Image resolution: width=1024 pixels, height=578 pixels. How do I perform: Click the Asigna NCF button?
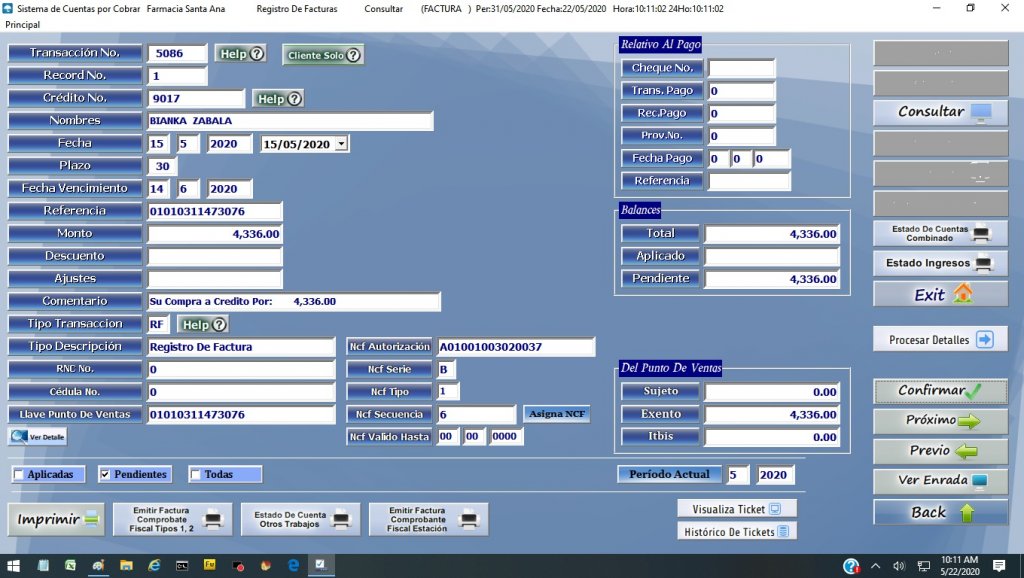click(558, 414)
